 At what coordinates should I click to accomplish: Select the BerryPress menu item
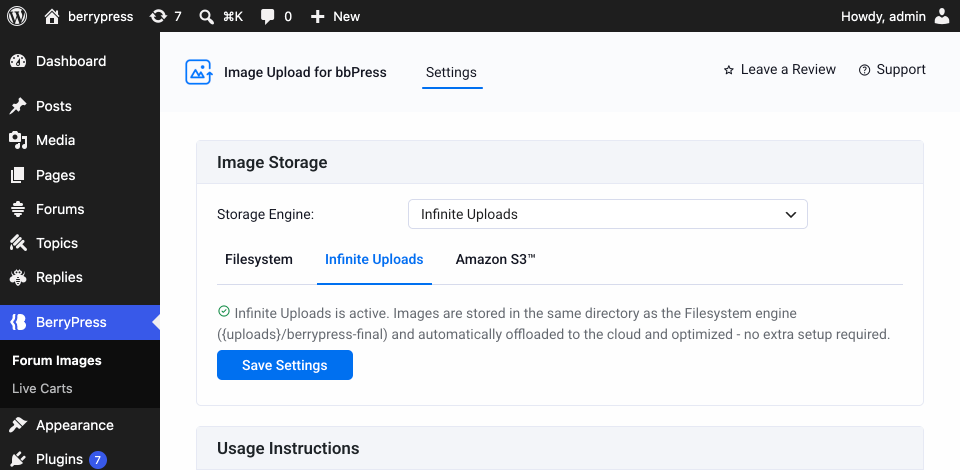click(80, 323)
